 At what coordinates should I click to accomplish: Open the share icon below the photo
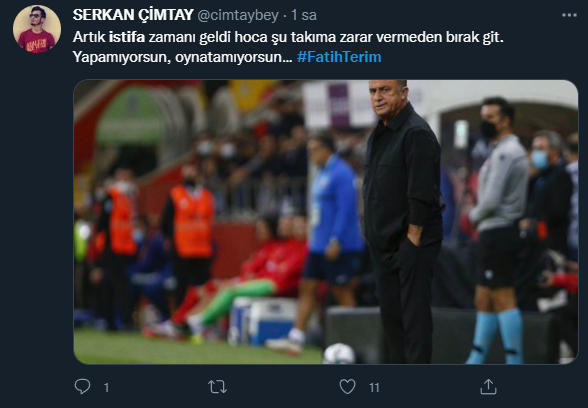(488, 387)
